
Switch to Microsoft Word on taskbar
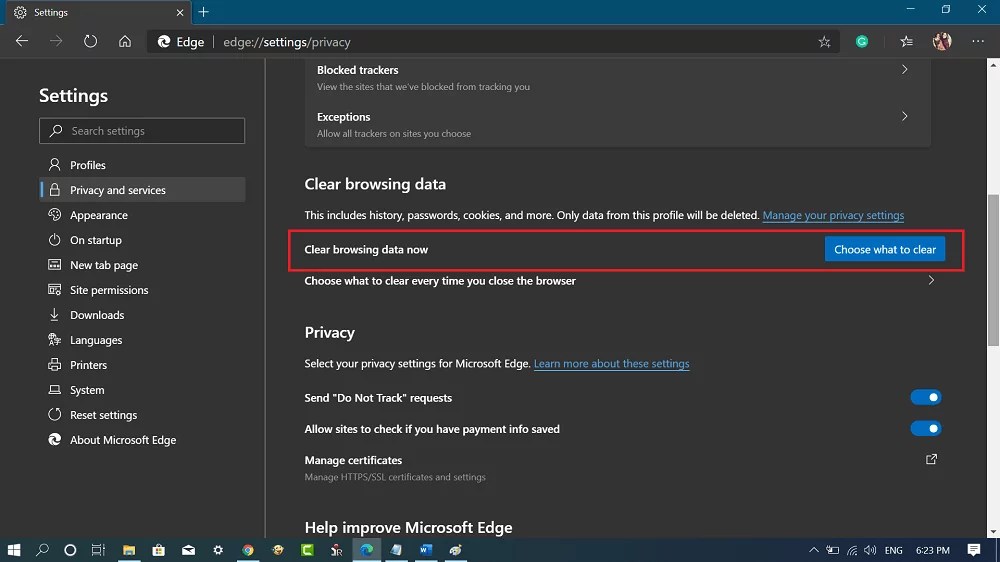pos(426,550)
